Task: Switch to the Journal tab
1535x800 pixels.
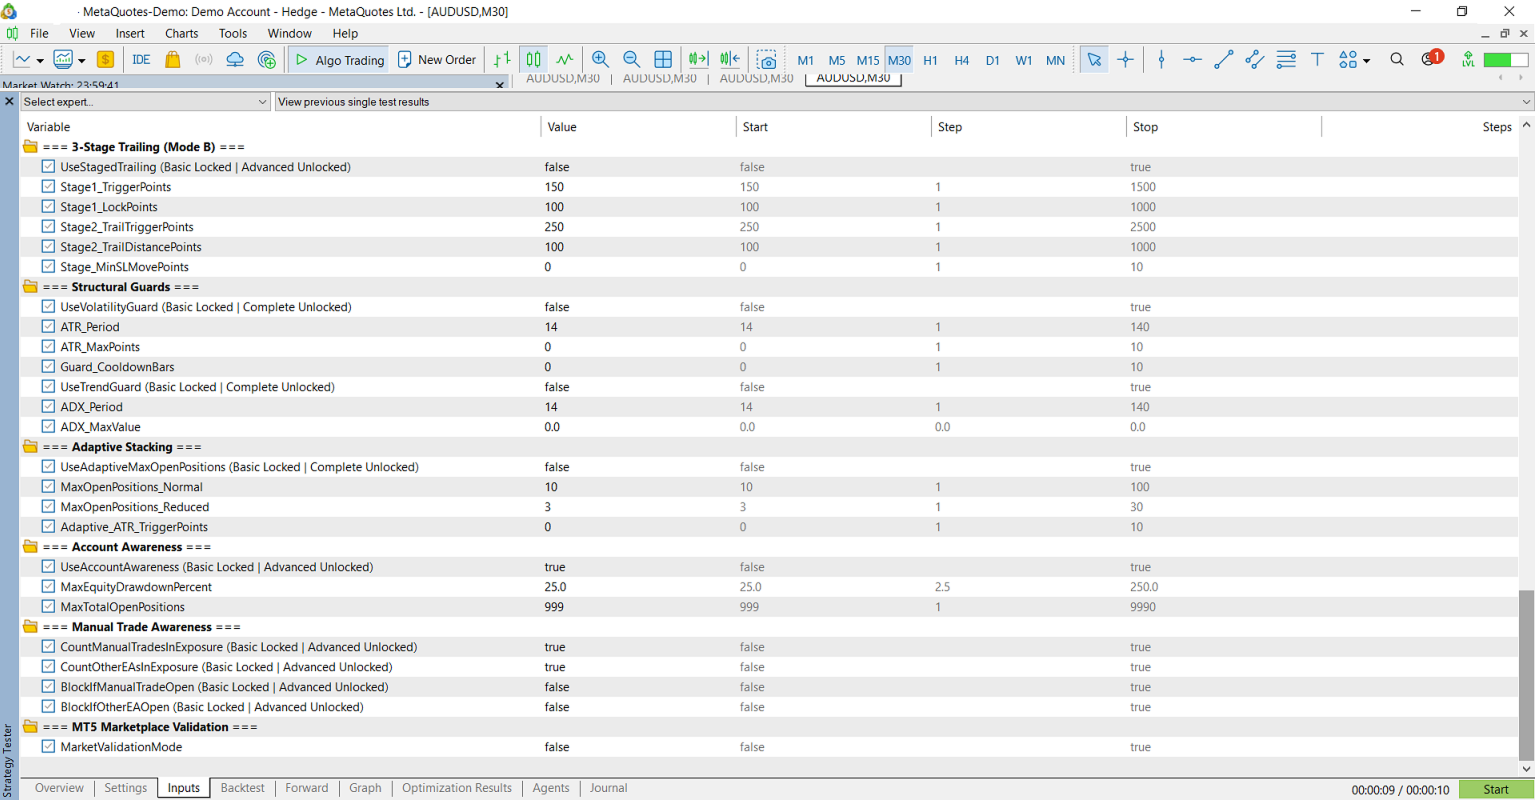Action: [608, 788]
